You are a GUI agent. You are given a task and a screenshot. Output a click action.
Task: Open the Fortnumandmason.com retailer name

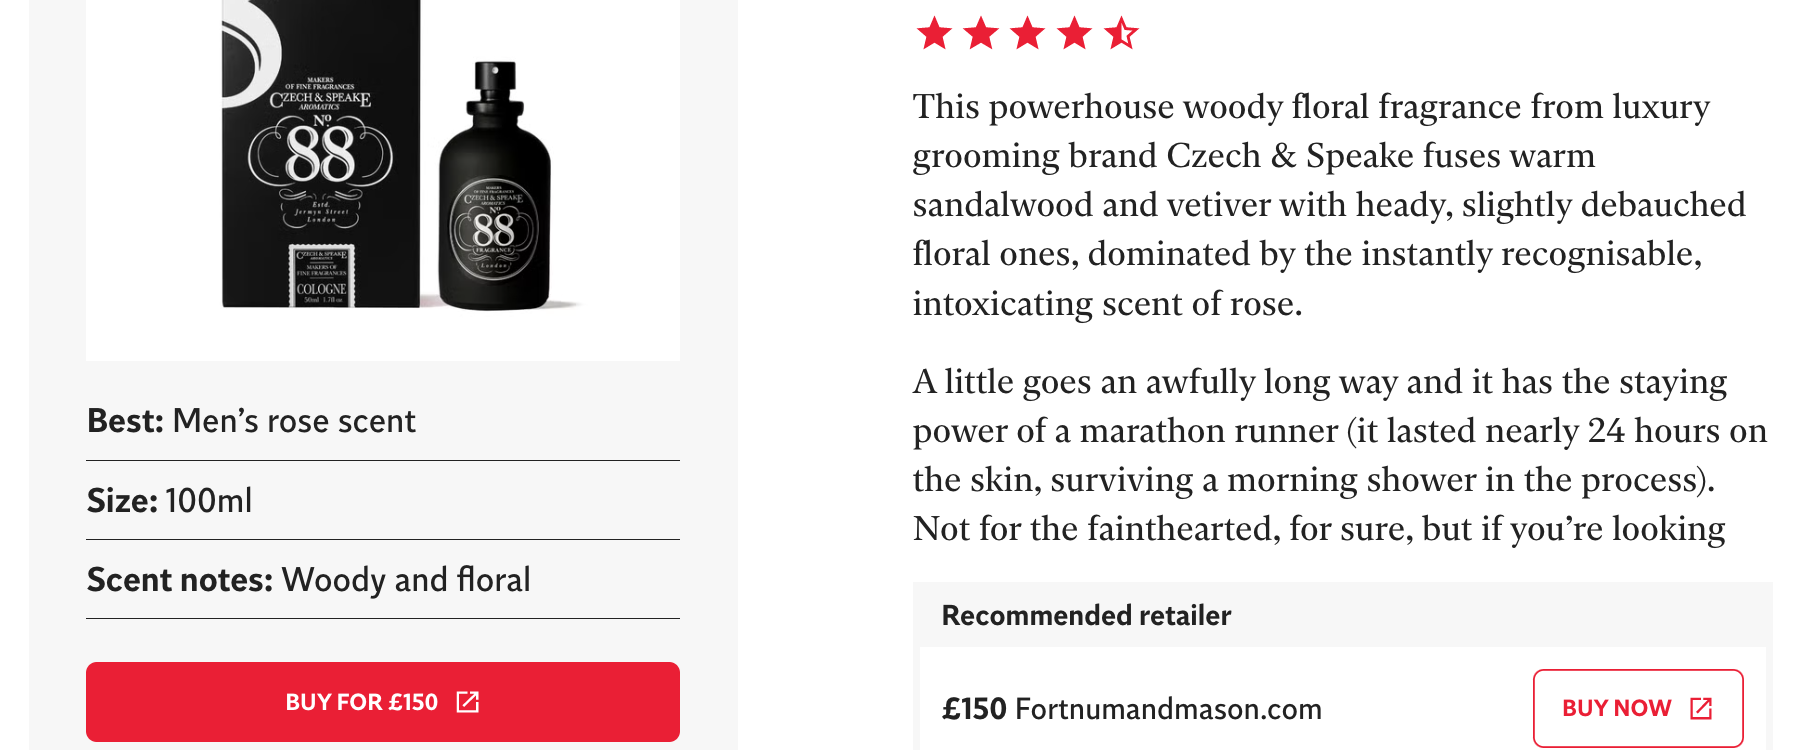coord(1168,709)
